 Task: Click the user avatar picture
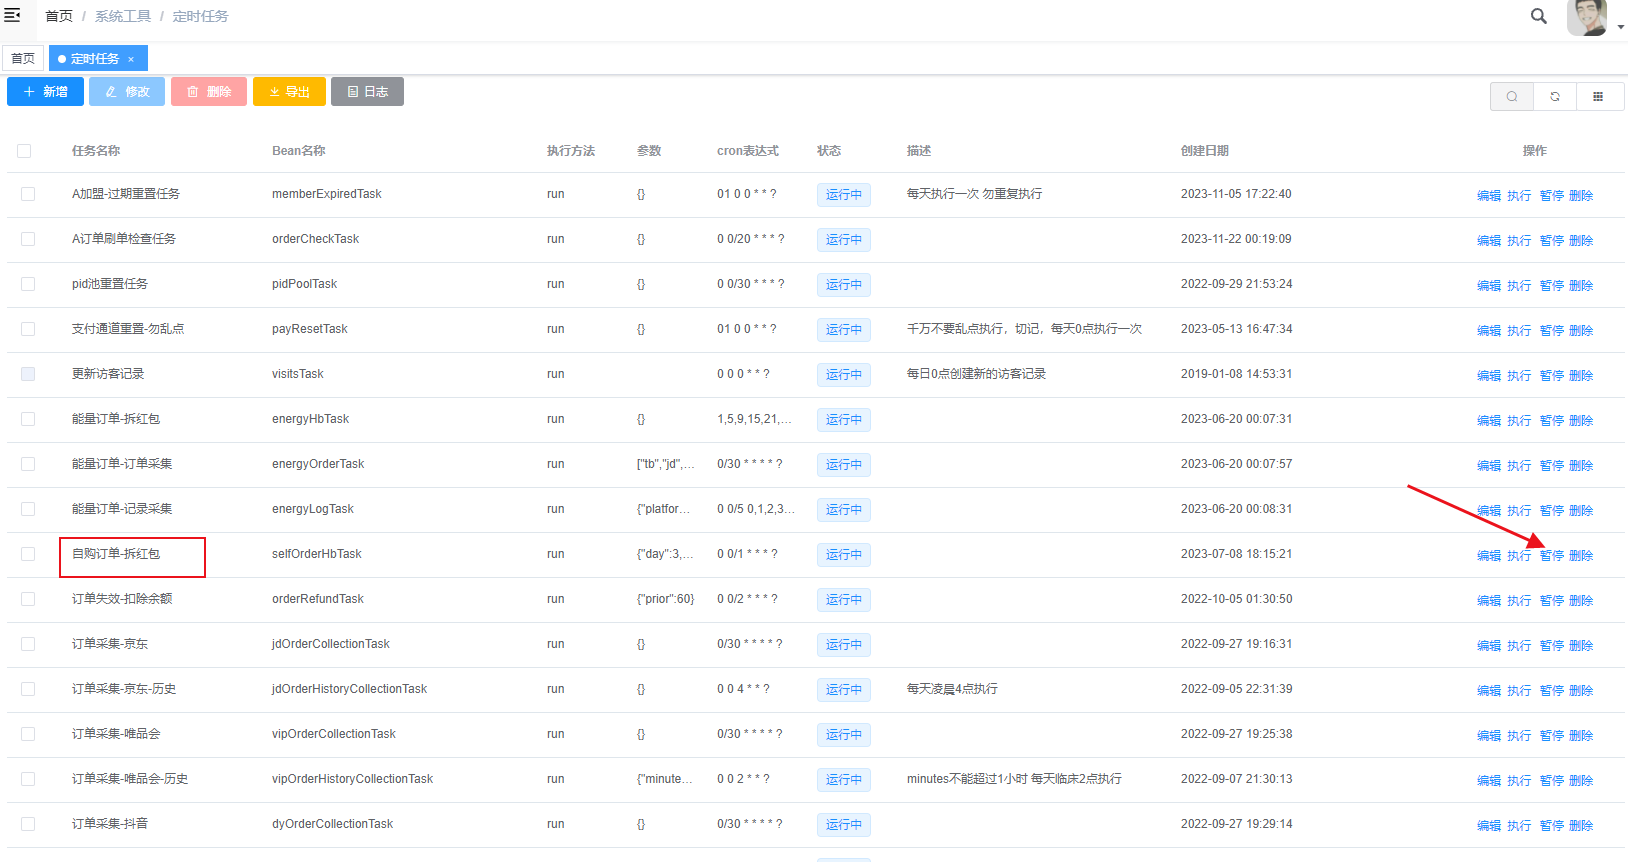point(1586,17)
